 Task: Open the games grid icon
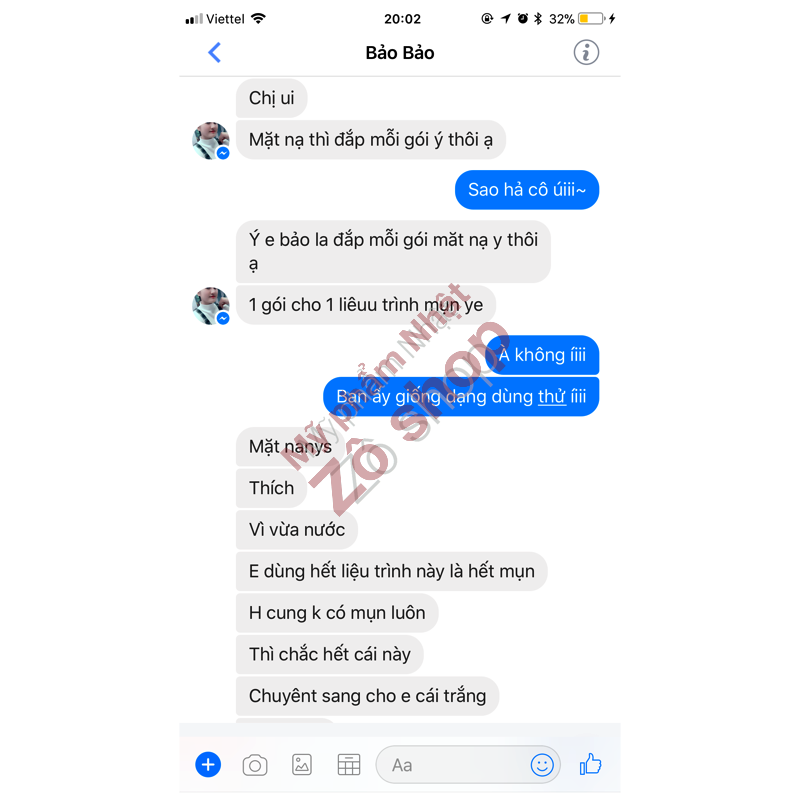pyautogui.click(x=348, y=765)
